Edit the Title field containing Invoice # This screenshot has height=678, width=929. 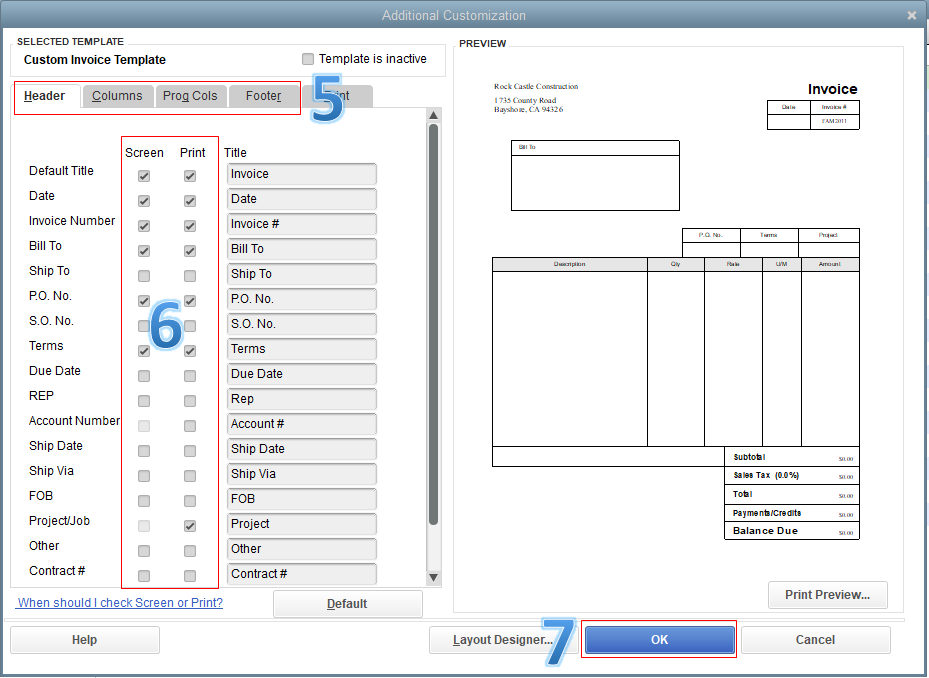[301, 224]
